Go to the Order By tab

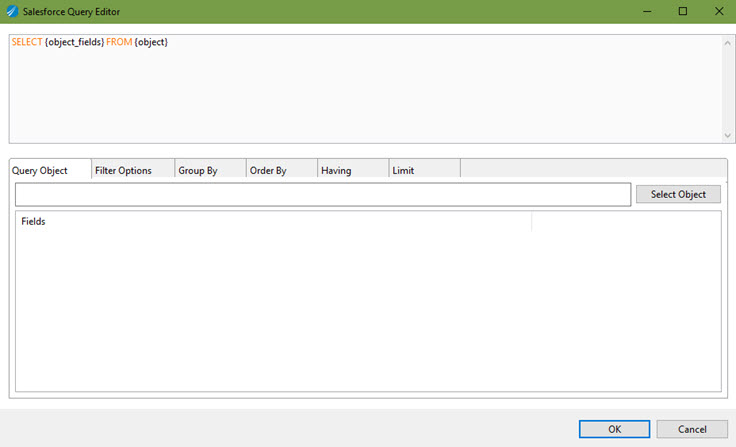[282, 170]
